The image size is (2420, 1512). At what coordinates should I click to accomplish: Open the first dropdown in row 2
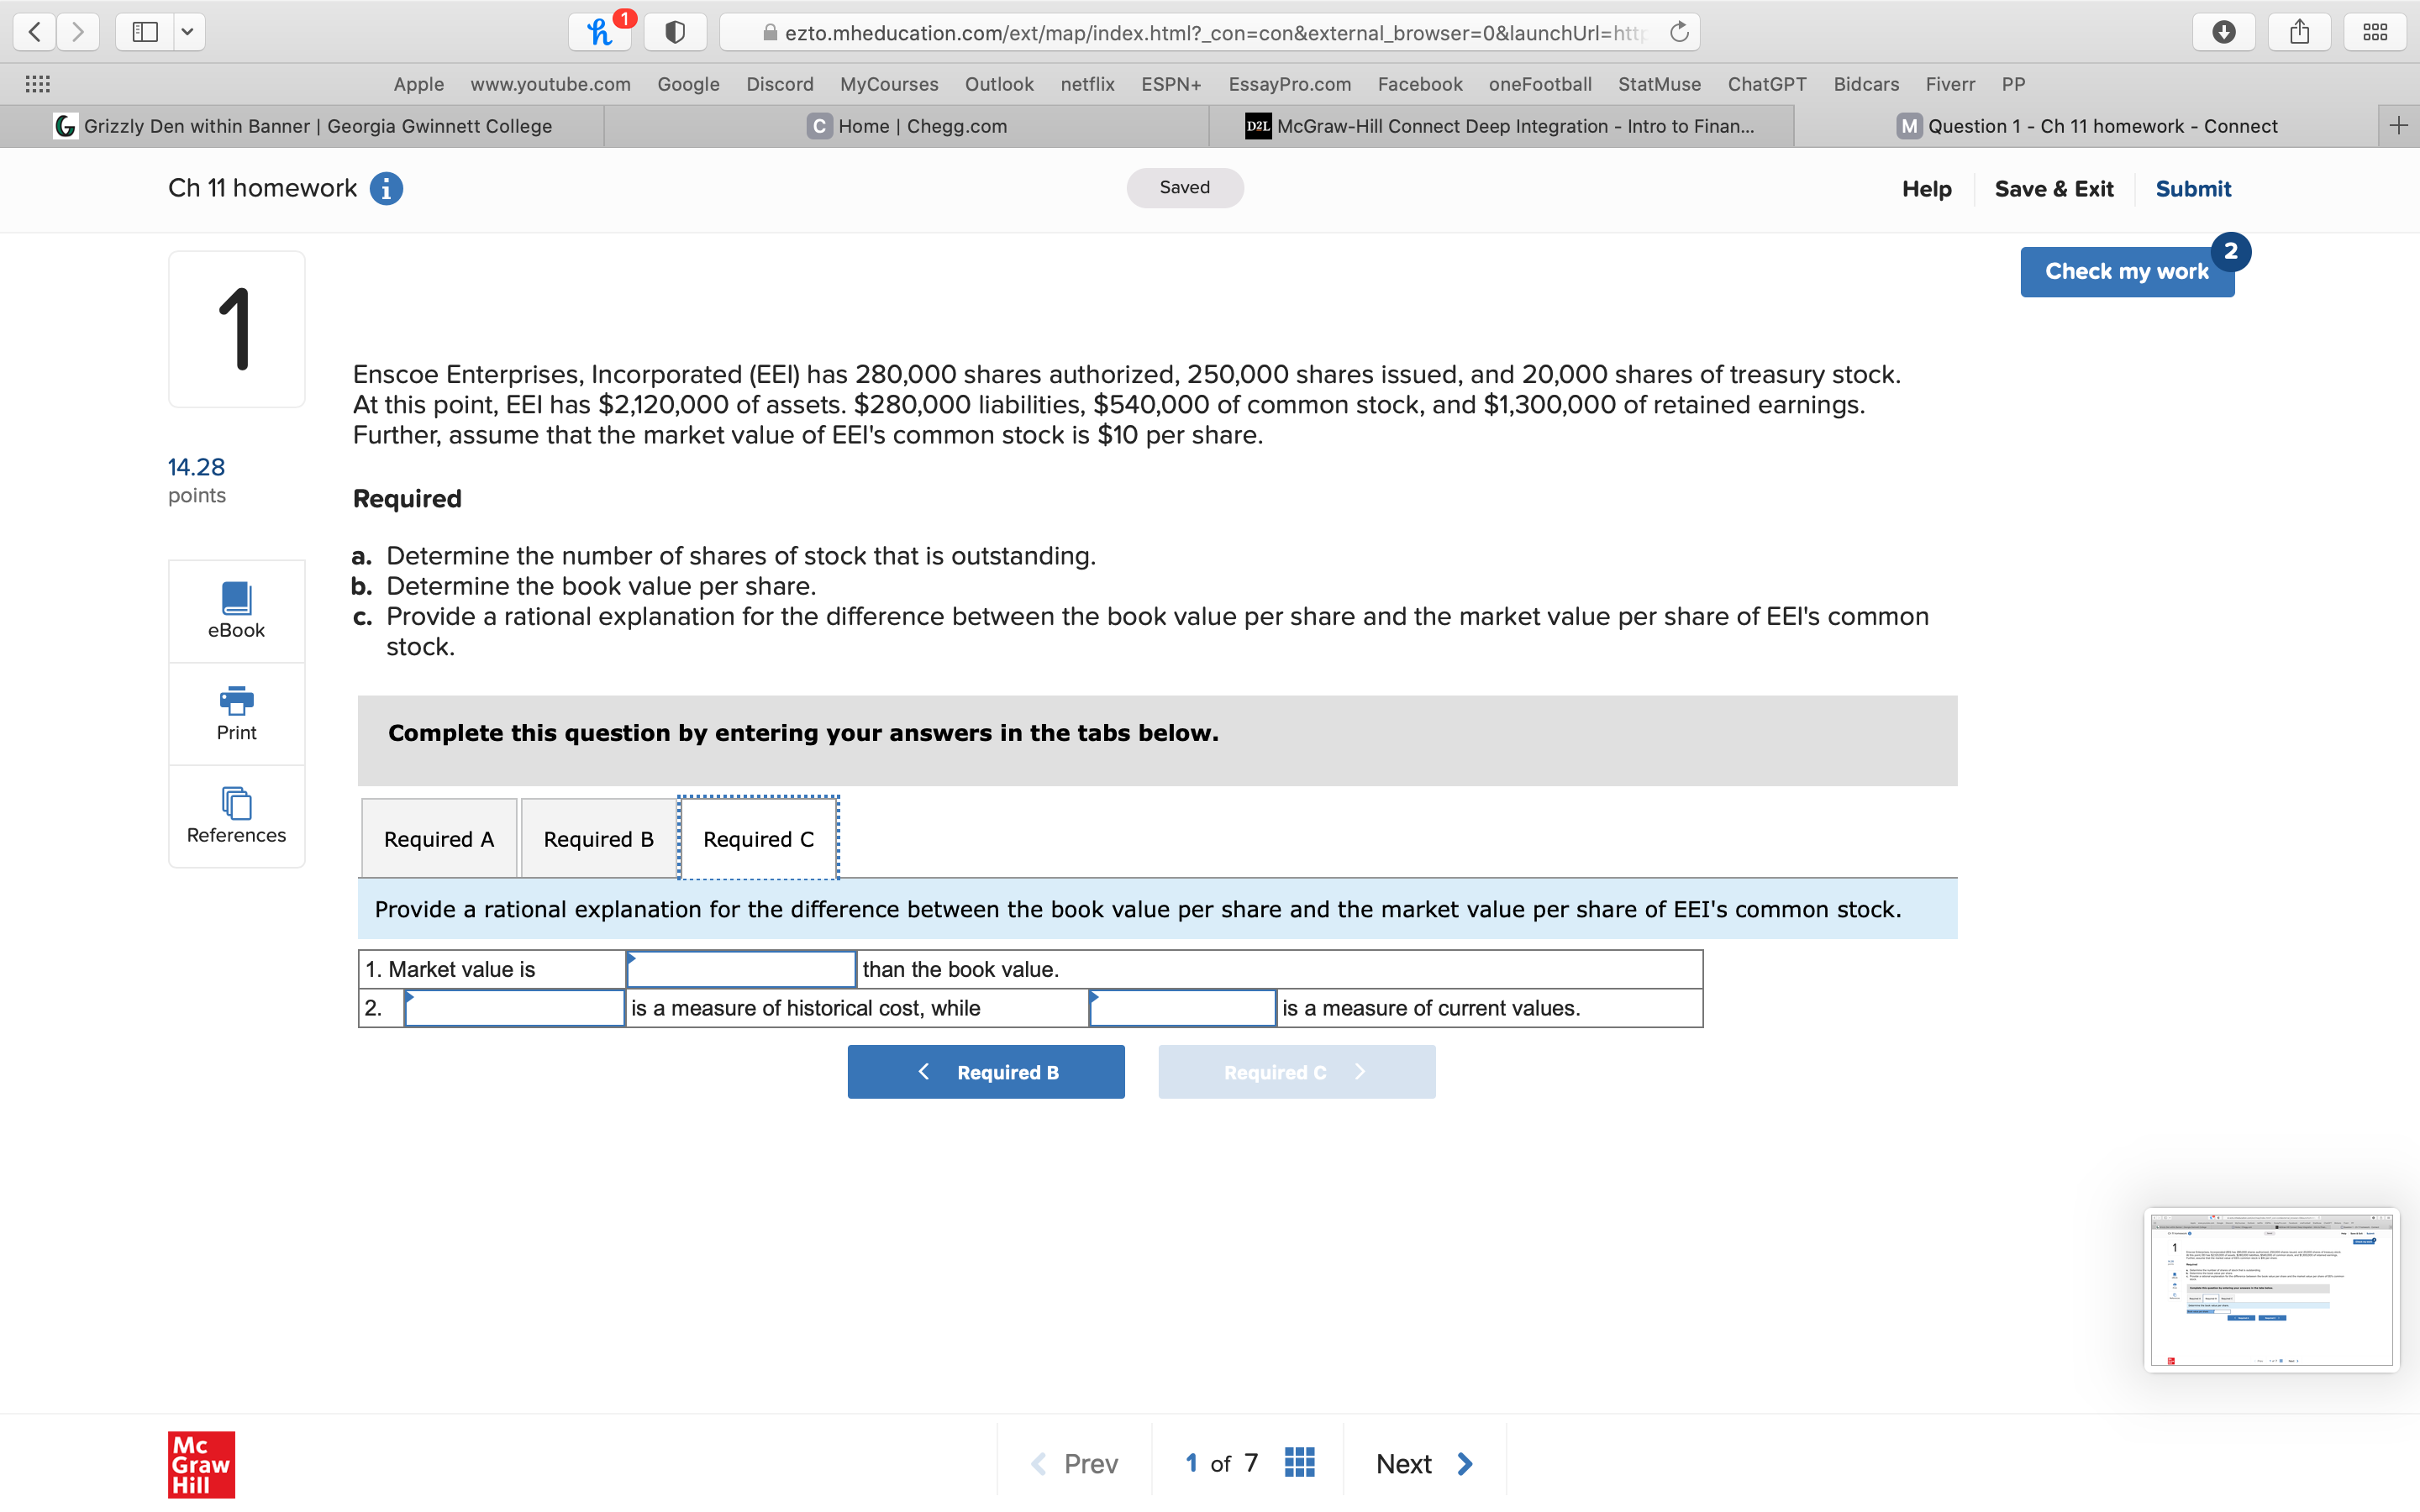(514, 1007)
